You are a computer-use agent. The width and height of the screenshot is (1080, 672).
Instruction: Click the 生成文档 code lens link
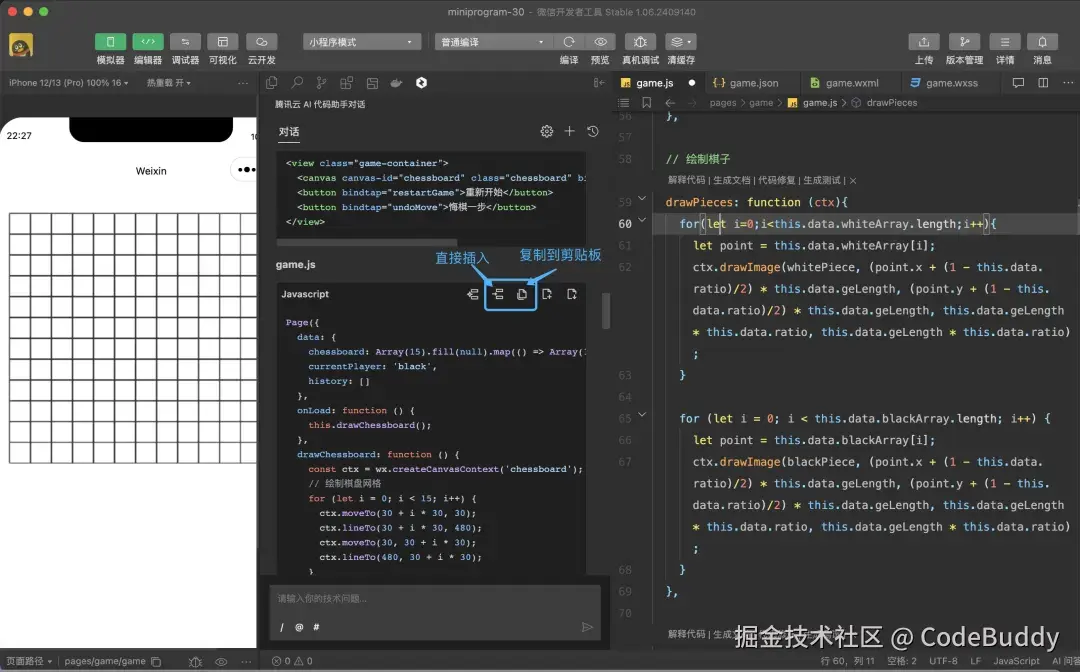click(731, 180)
